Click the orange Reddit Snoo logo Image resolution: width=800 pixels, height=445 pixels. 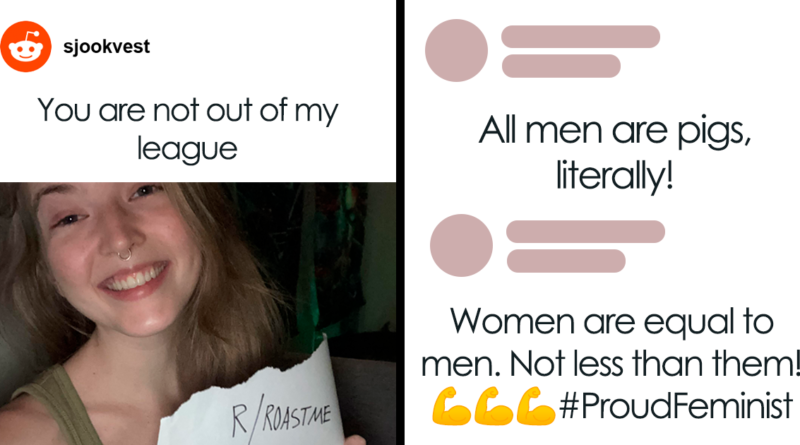click(x=26, y=46)
